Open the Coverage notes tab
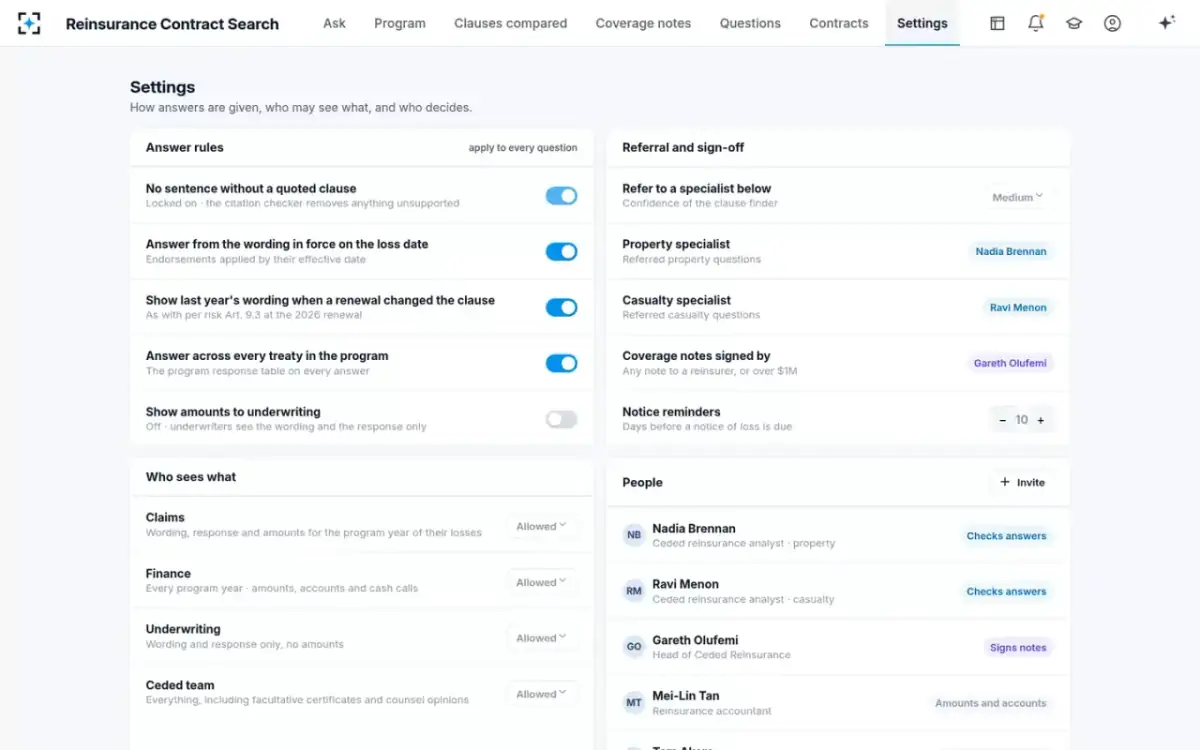This screenshot has height=750, width=1200. click(643, 23)
